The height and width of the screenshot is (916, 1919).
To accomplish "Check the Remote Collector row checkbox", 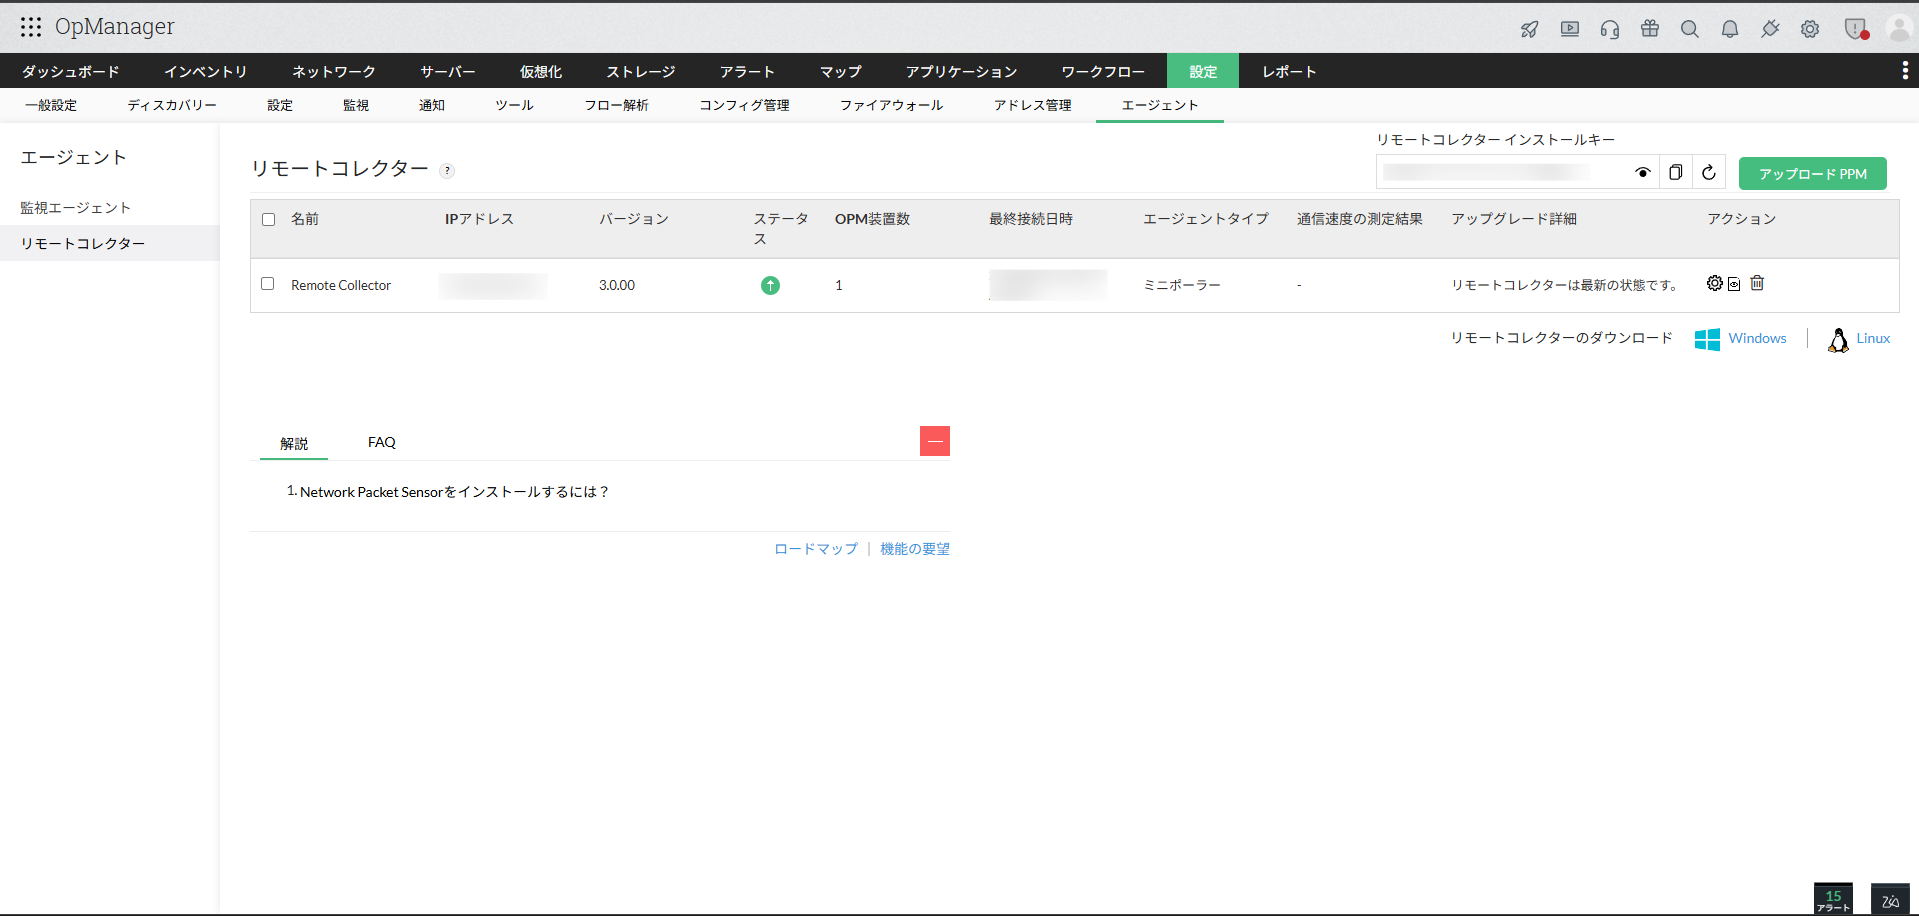I will click(267, 284).
